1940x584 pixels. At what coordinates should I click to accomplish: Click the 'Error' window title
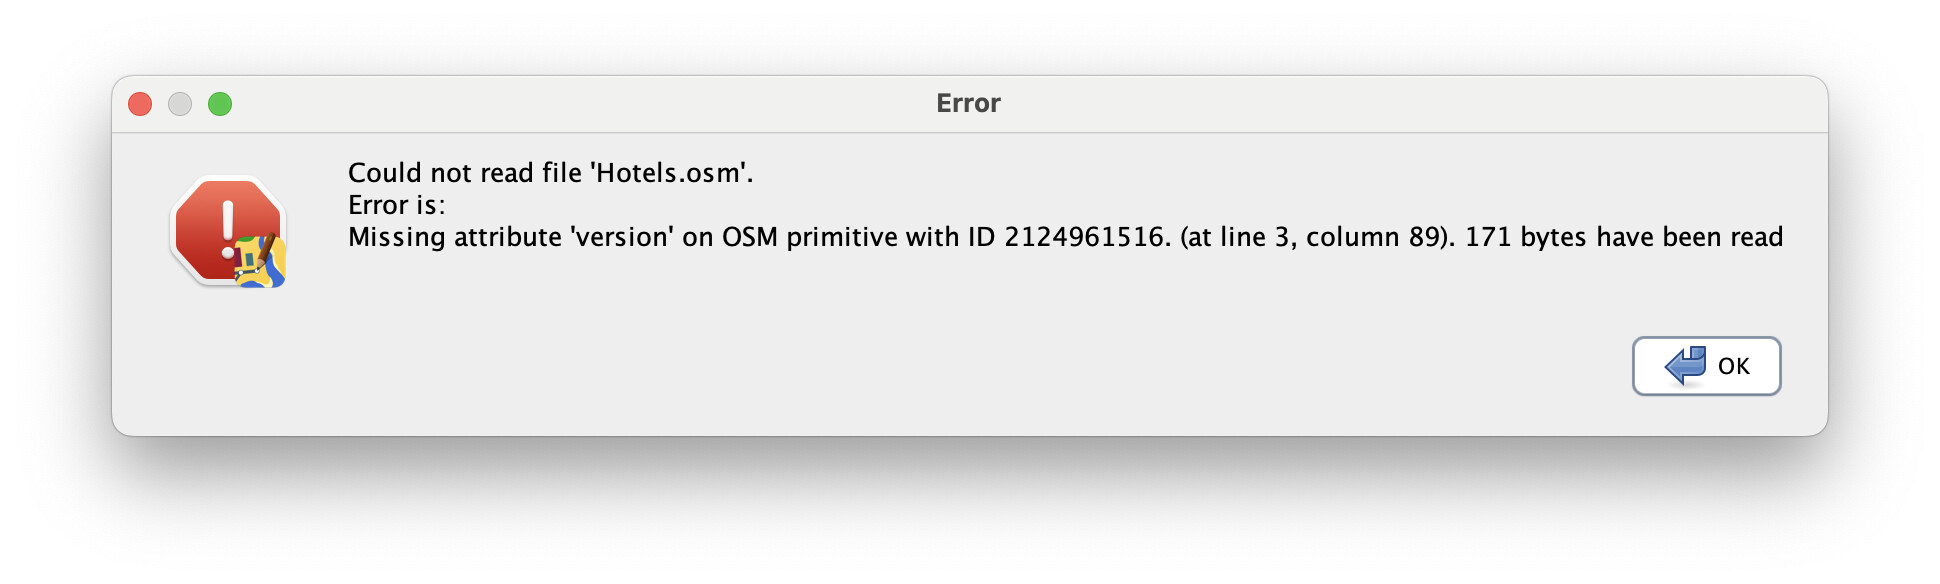[968, 103]
